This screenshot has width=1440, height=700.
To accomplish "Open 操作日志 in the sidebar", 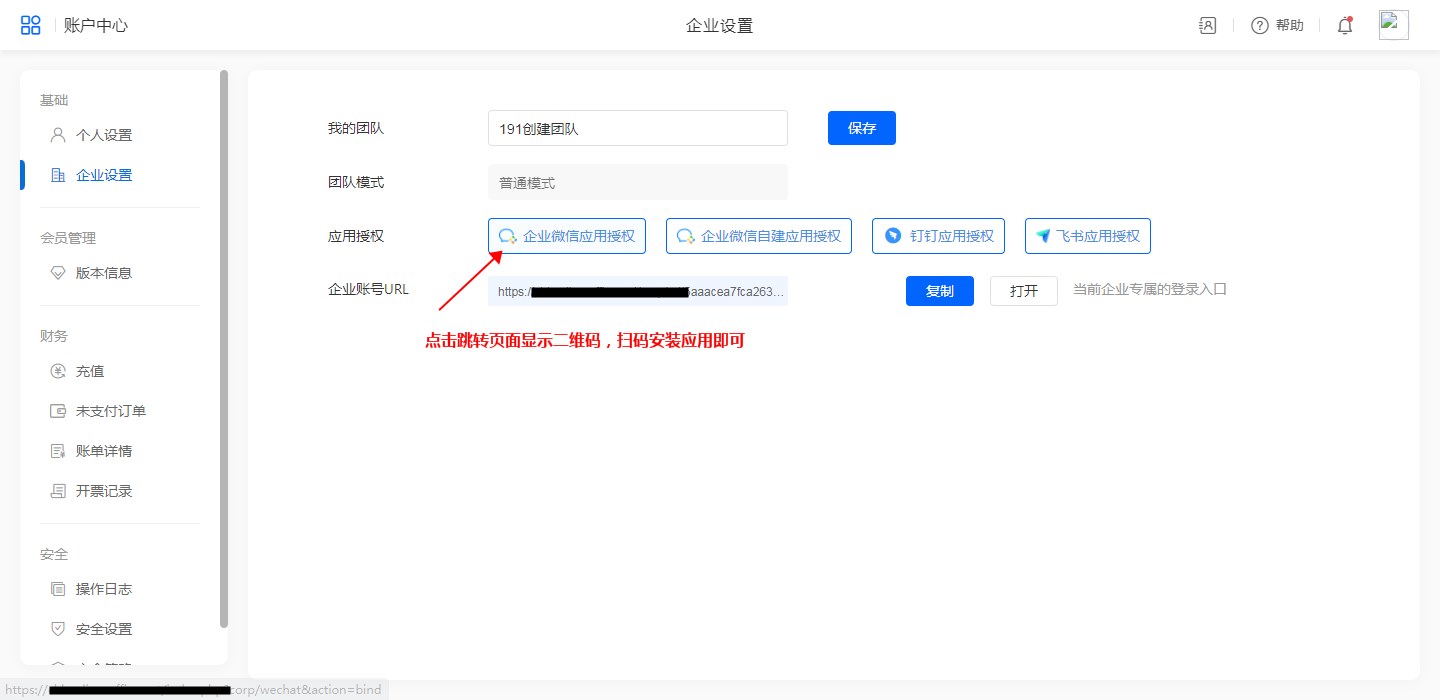I will tap(103, 589).
